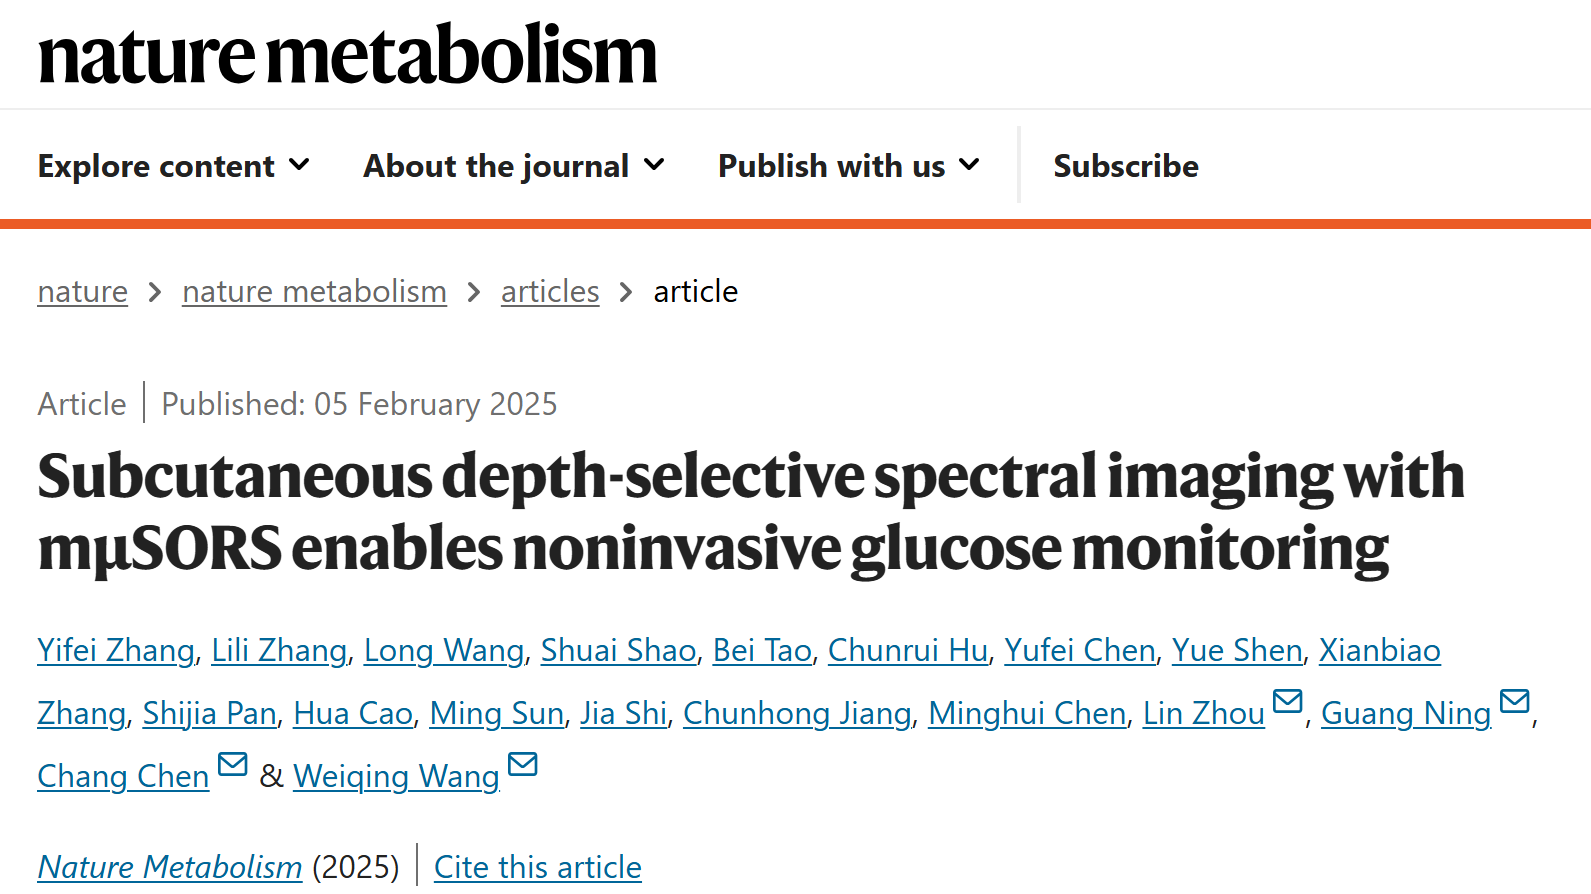Screen dimensions: 1591x894
Task: Click the envelope icon beside Guang Ning
Action: 1515,702
